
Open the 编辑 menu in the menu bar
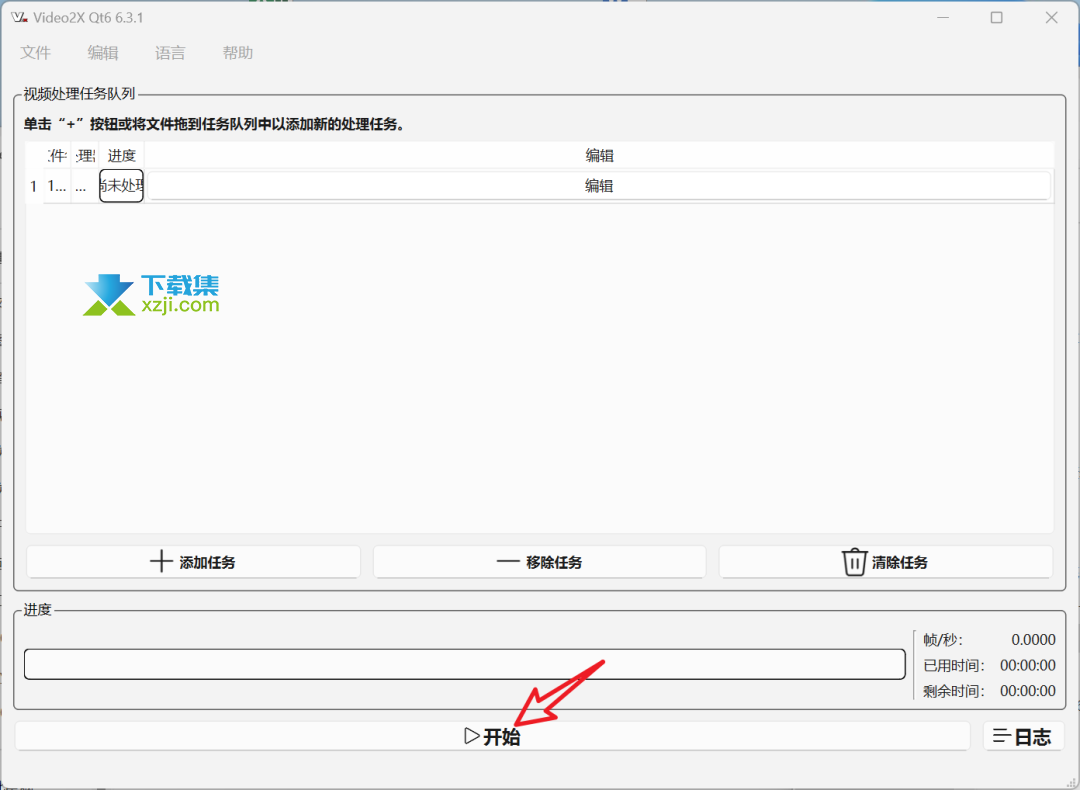103,53
